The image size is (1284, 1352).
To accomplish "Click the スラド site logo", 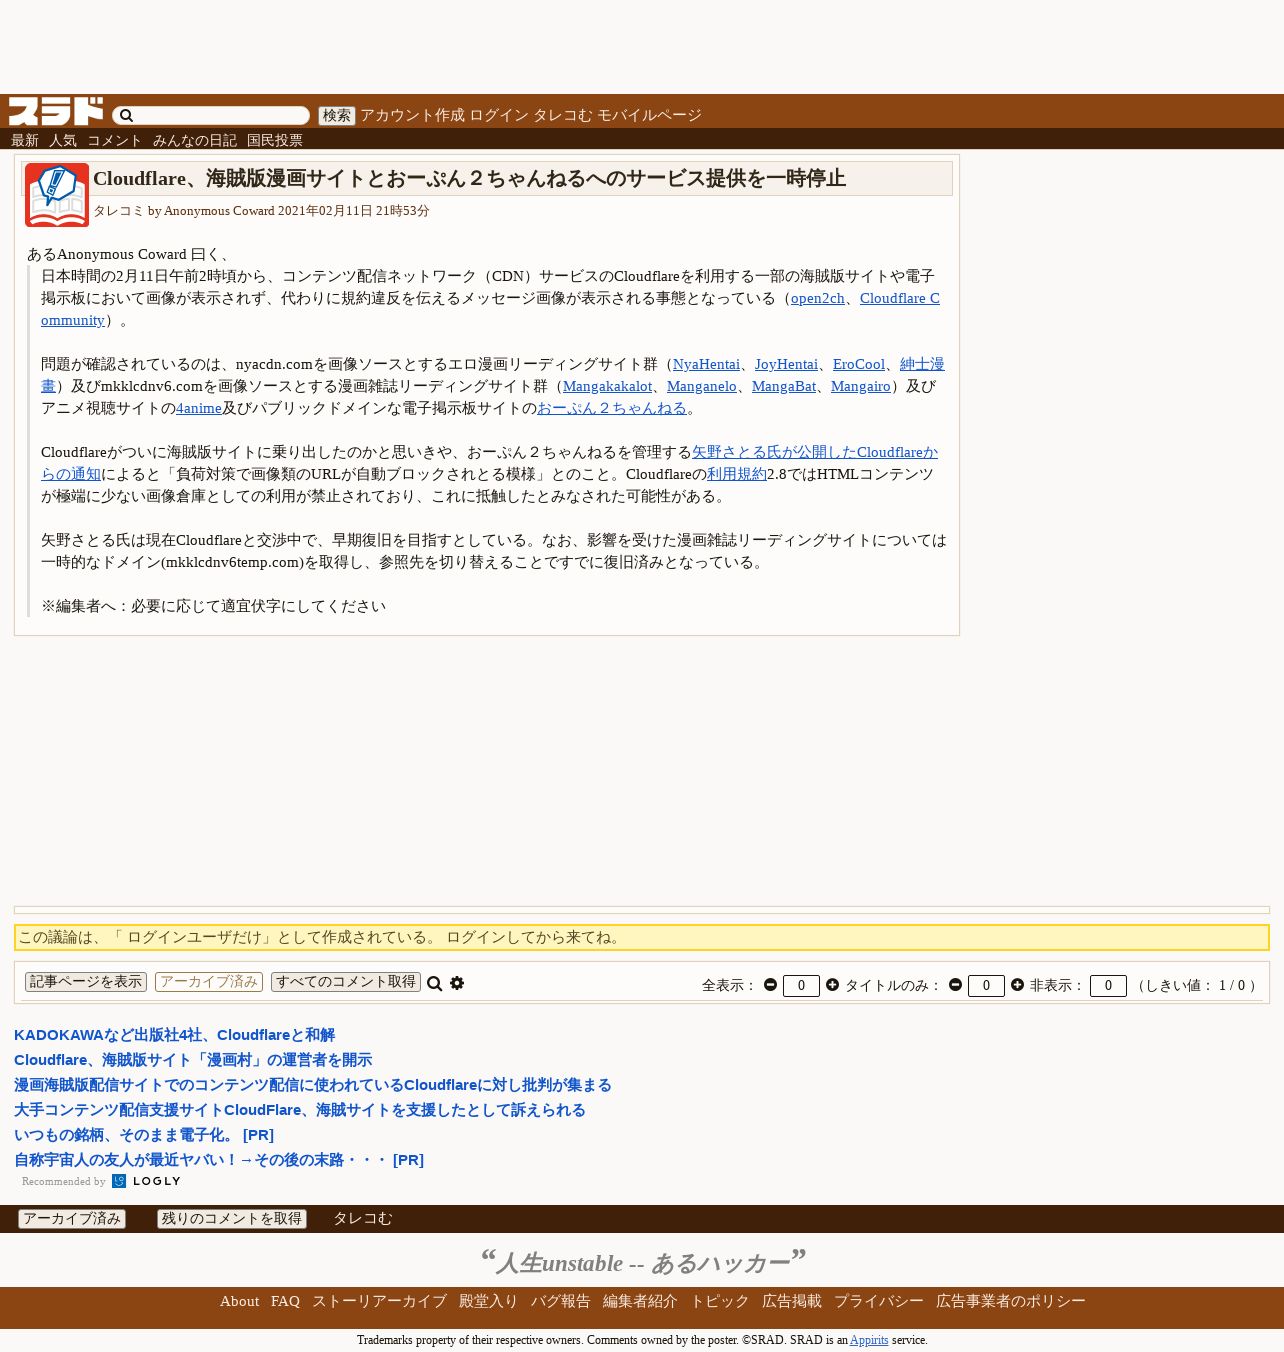I will (x=56, y=111).
